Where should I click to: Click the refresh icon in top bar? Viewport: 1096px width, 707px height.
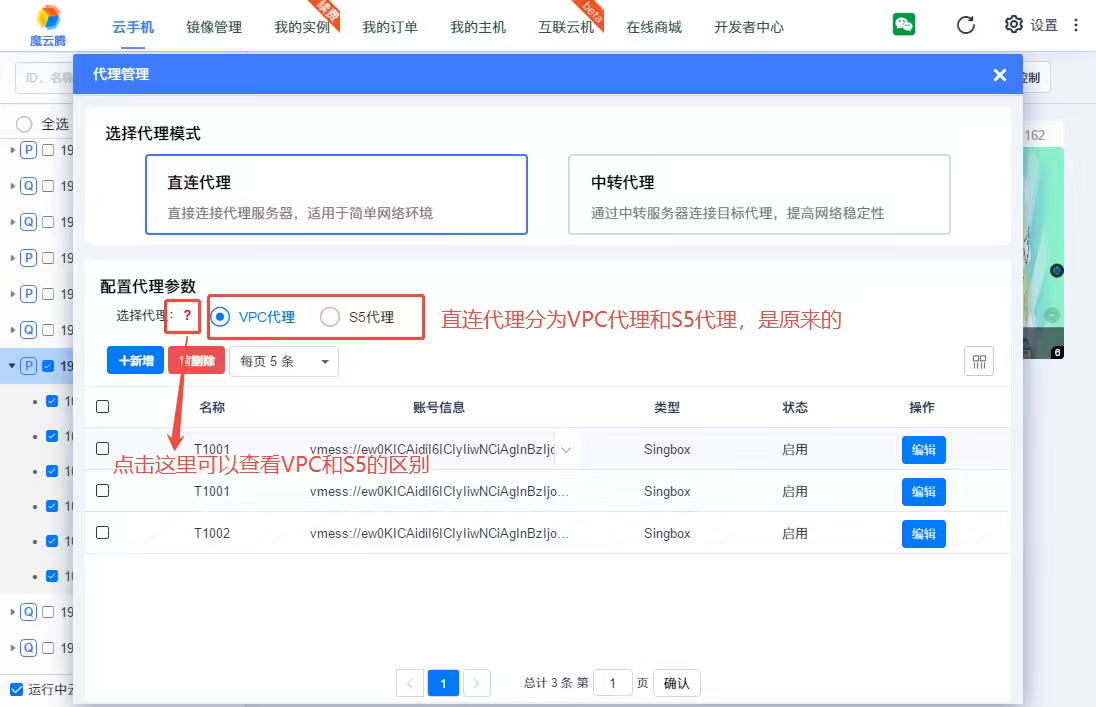965,25
